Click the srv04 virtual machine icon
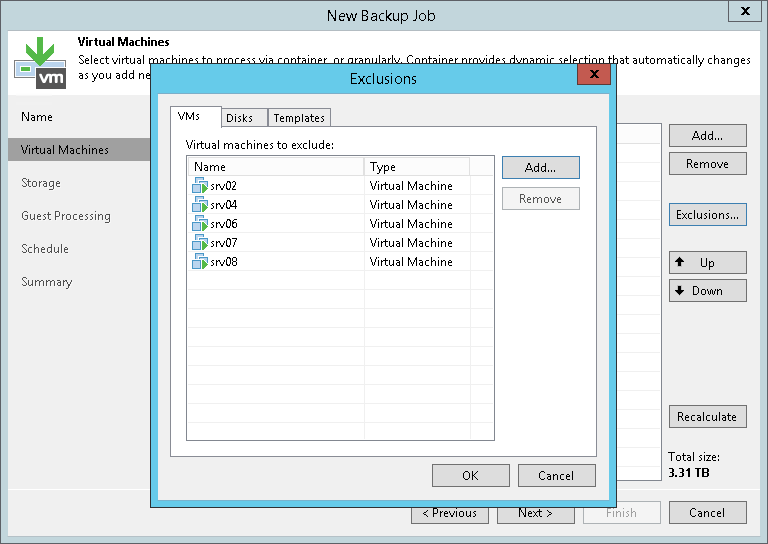Screen dimensions: 768x544 coord(200,205)
